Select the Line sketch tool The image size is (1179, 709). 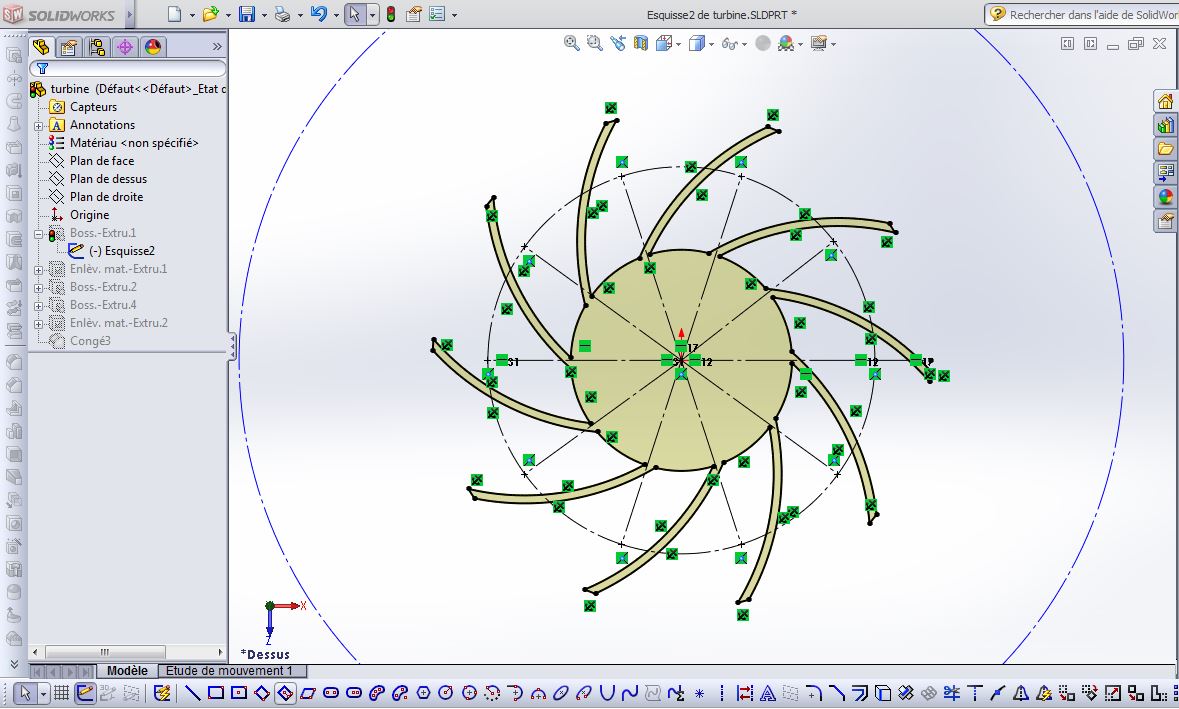pyautogui.click(x=192, y=692)
